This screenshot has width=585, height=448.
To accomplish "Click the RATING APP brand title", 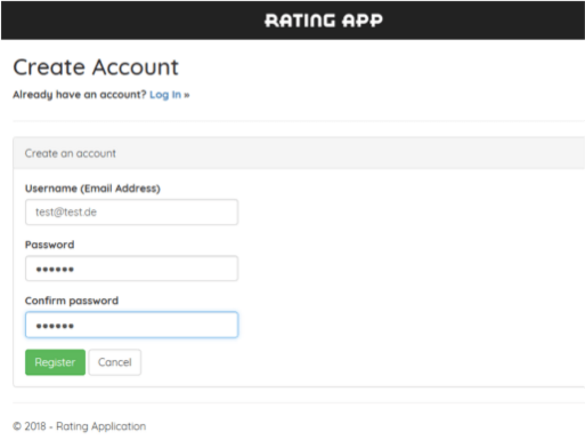I will click(323, 21).
